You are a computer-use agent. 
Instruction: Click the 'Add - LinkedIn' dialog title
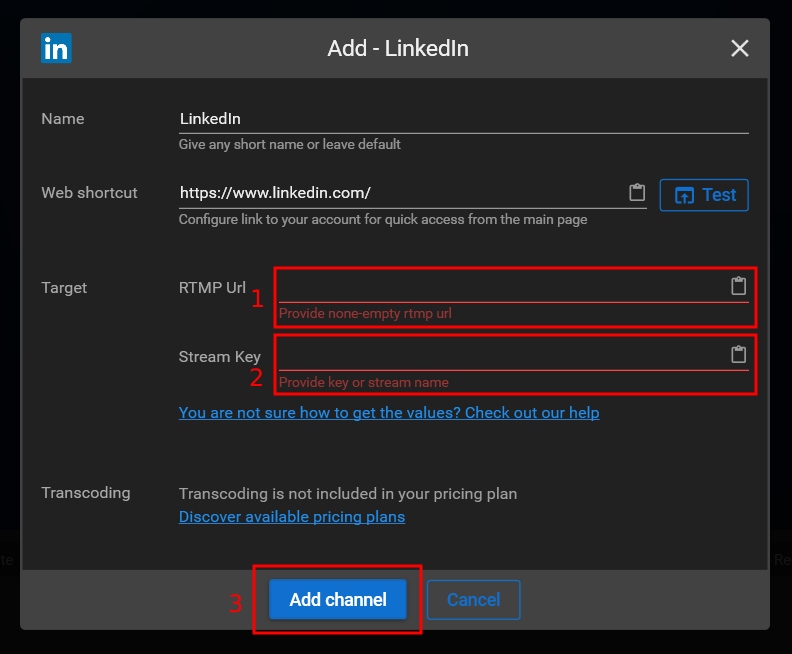[x=398, y=48]
